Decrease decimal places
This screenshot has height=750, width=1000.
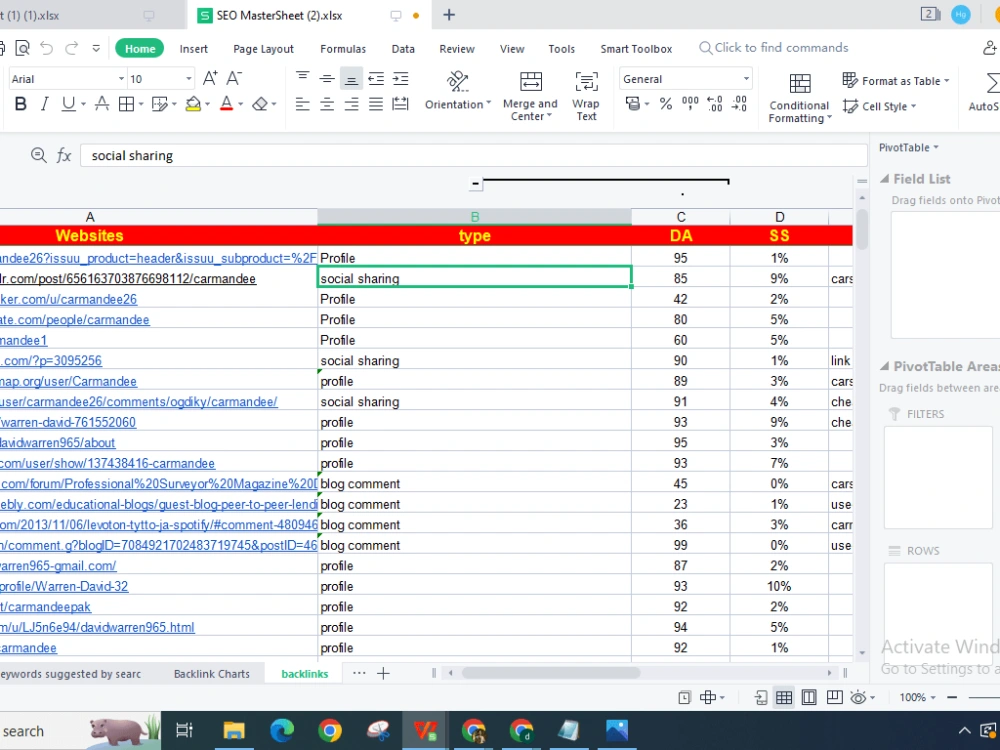pyautogui.click(x=740, y=104)
